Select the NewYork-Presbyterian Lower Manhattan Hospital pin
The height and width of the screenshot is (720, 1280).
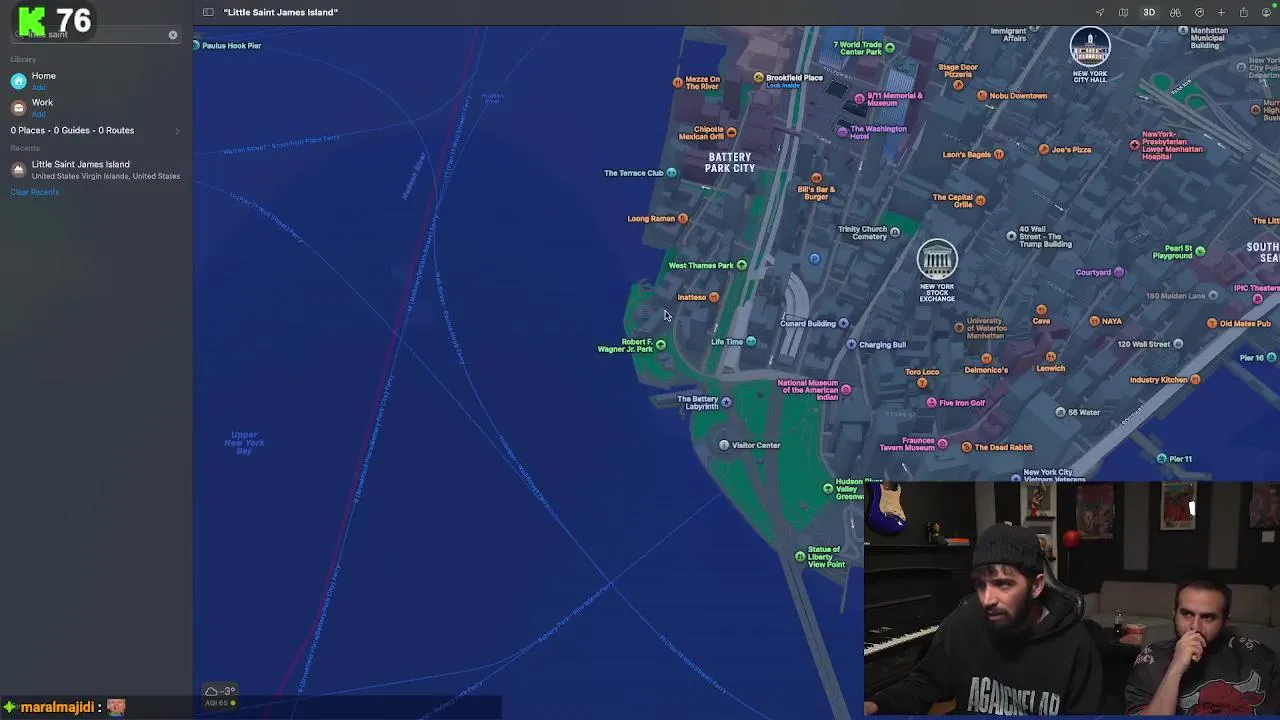click(1135, 145)
